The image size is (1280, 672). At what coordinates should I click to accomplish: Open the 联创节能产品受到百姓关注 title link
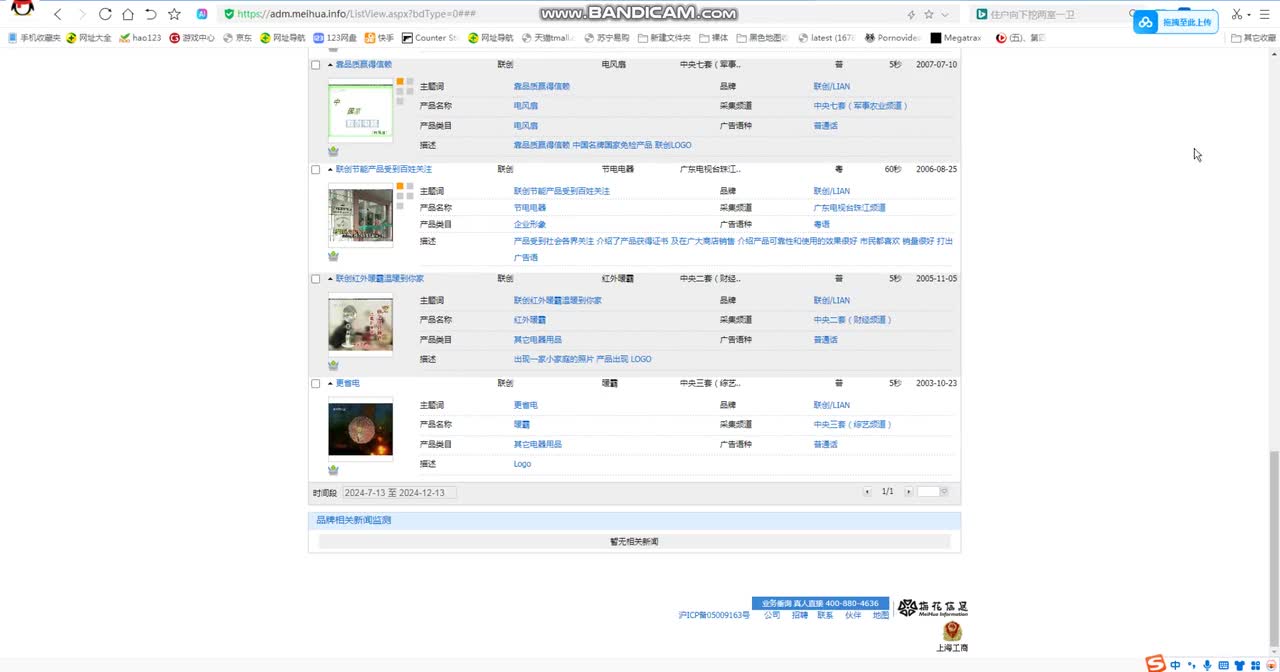383,170
